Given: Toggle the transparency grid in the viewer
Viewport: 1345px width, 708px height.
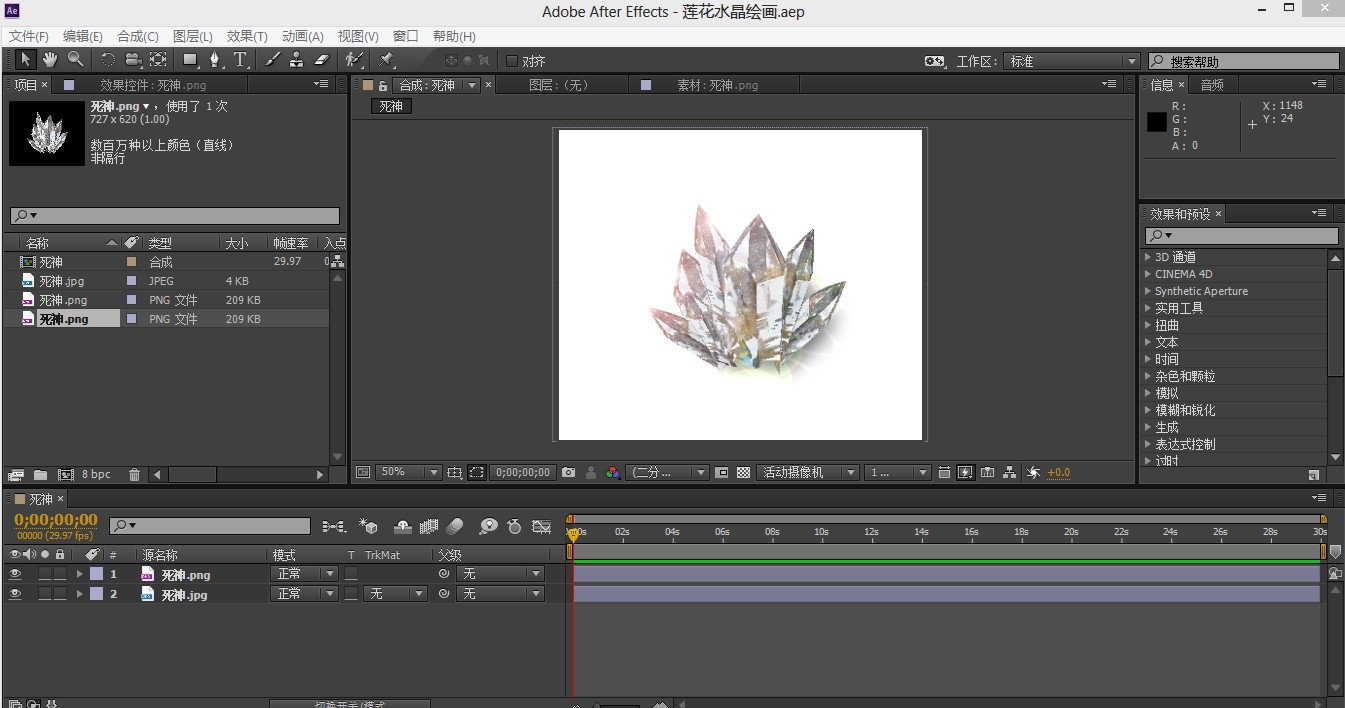Looking at the screenshot, I should click(743, 472).
